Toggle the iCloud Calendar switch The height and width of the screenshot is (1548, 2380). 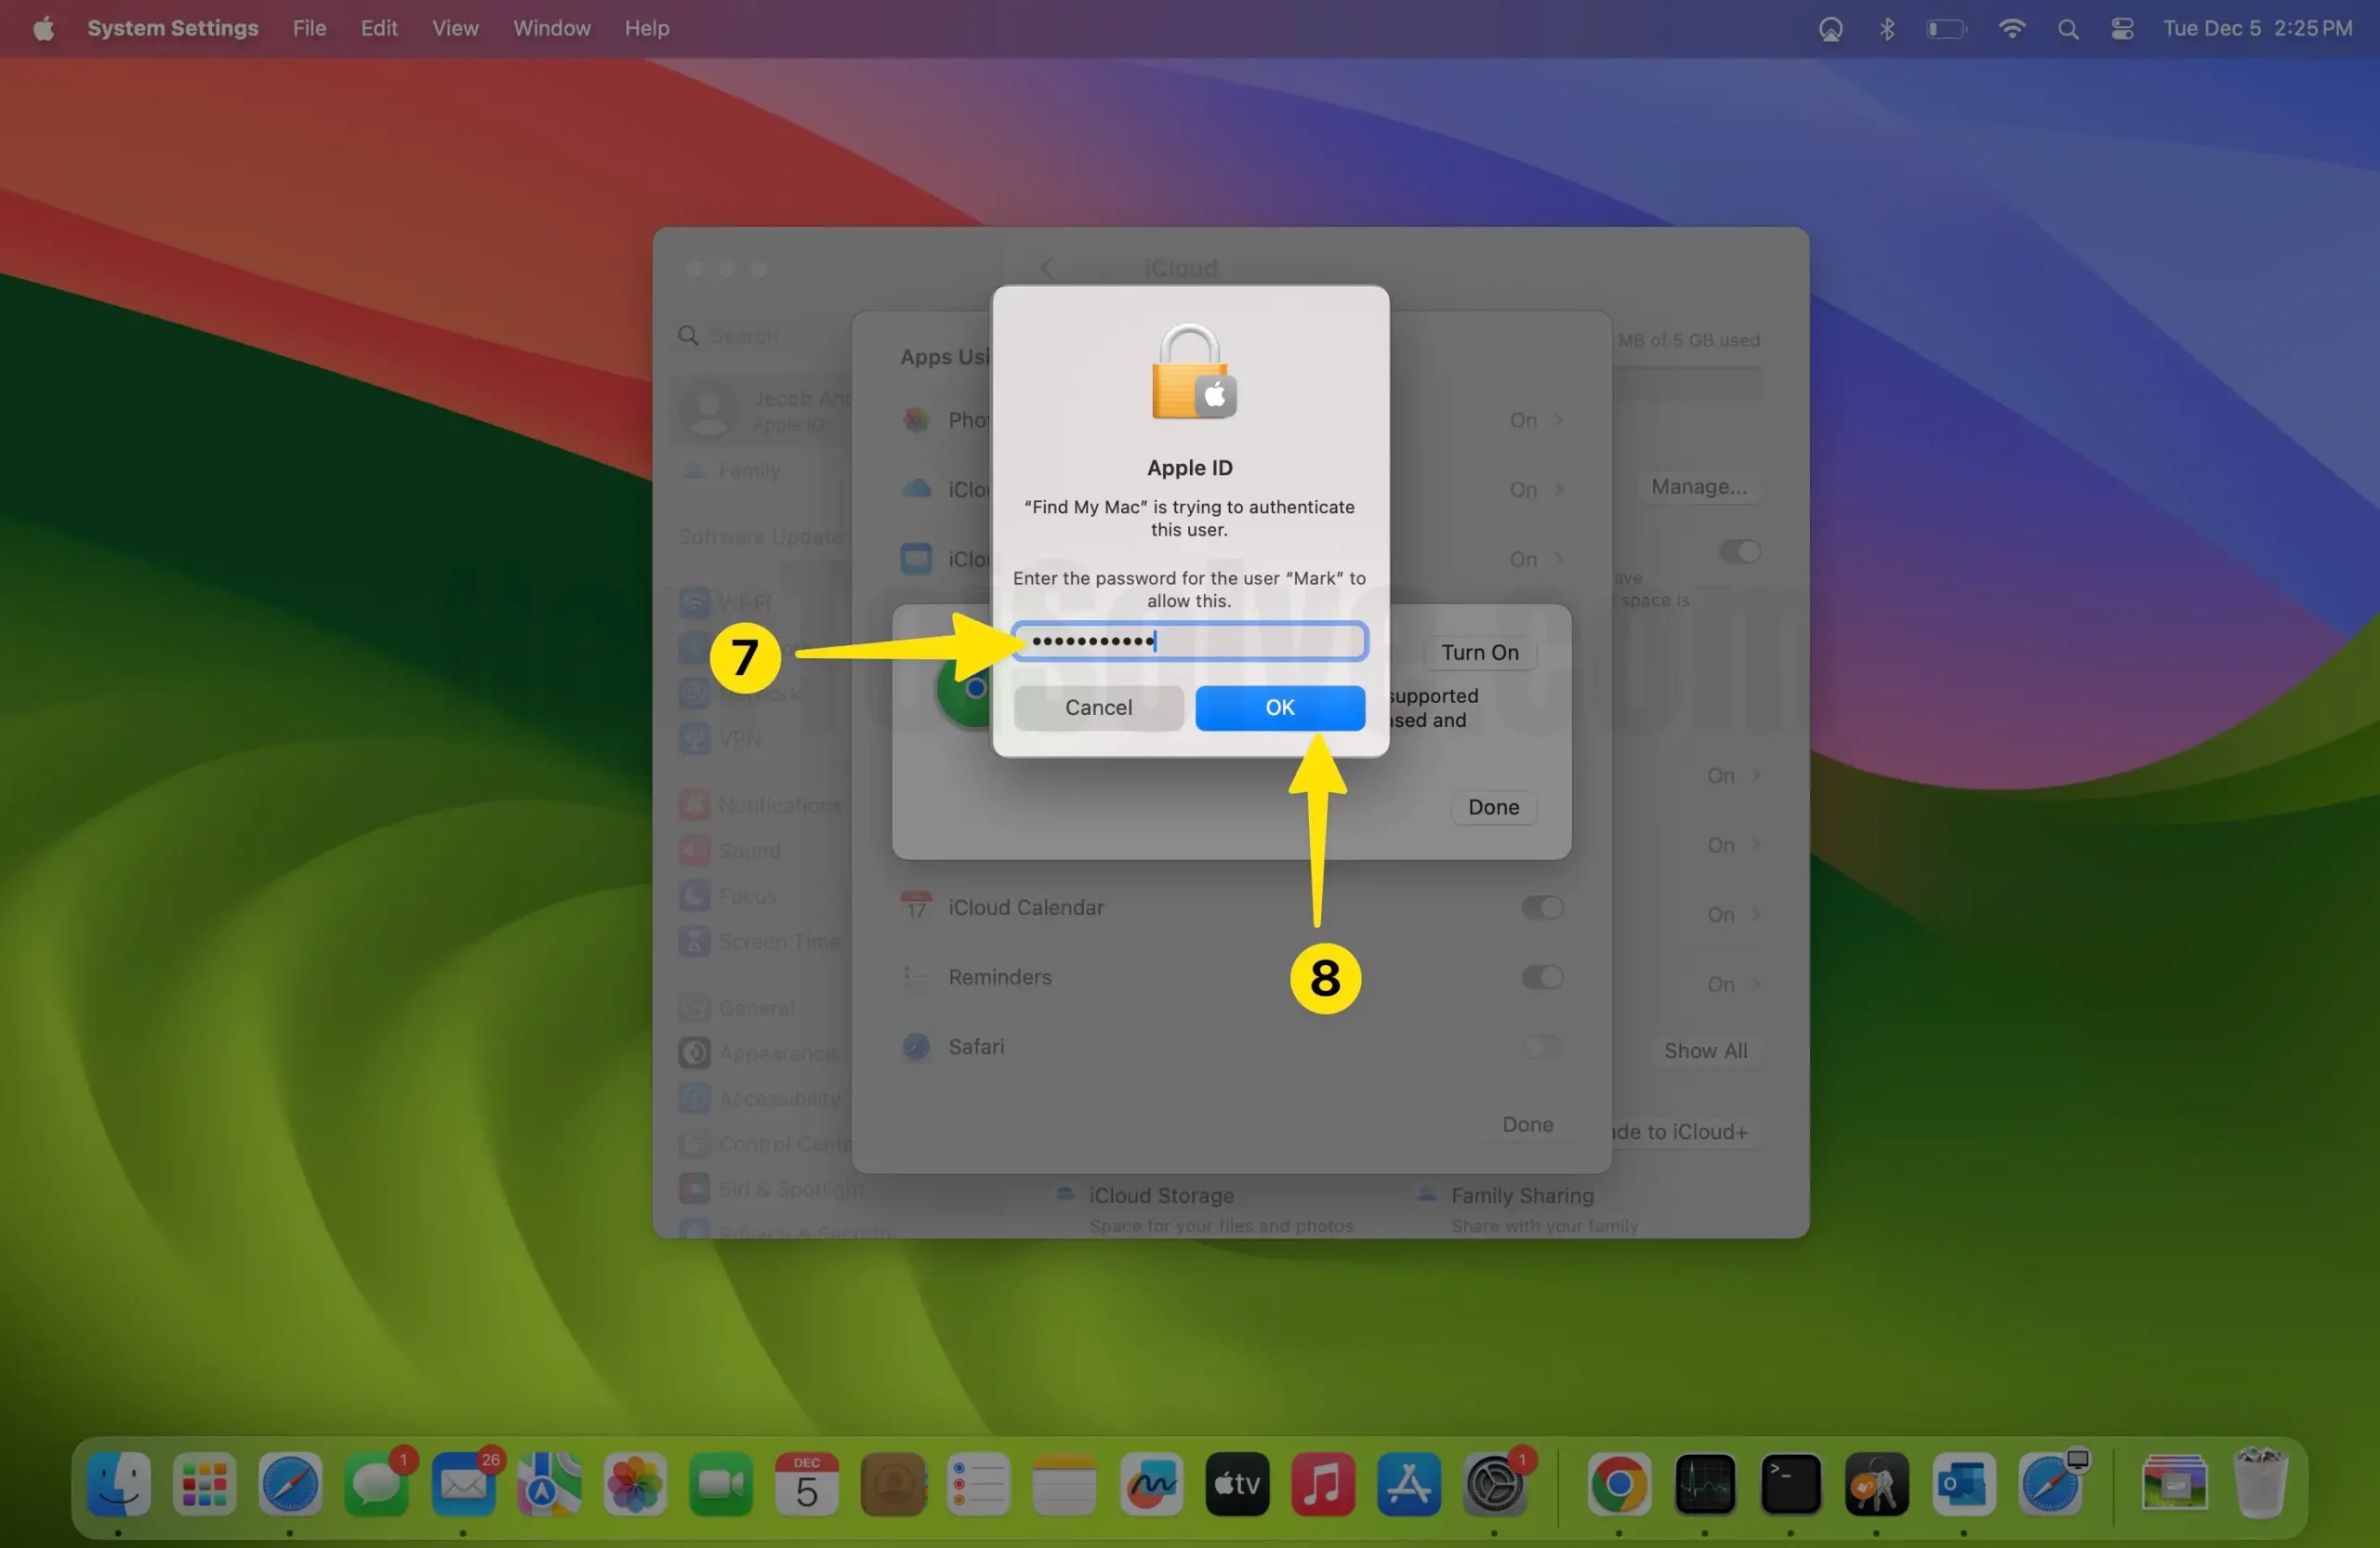tap(1541, 908)
